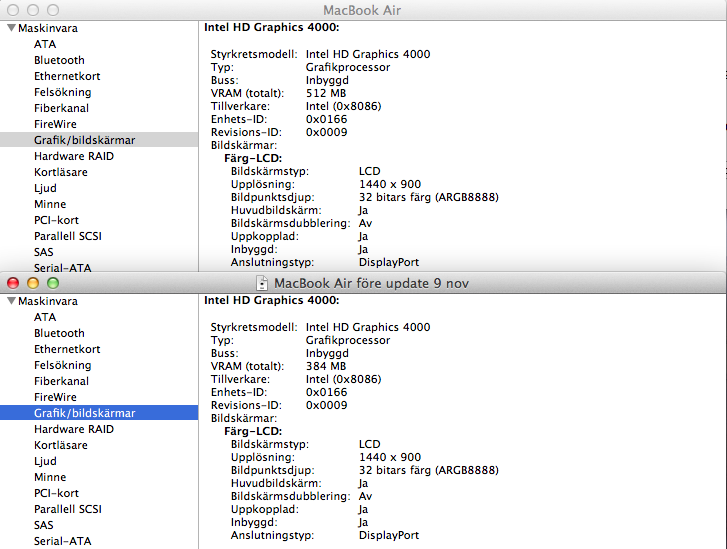Screen dimensions: 727x549
Task: Collapse Maskinvara in the lower 'före update' window
Action: pos(12,301)
